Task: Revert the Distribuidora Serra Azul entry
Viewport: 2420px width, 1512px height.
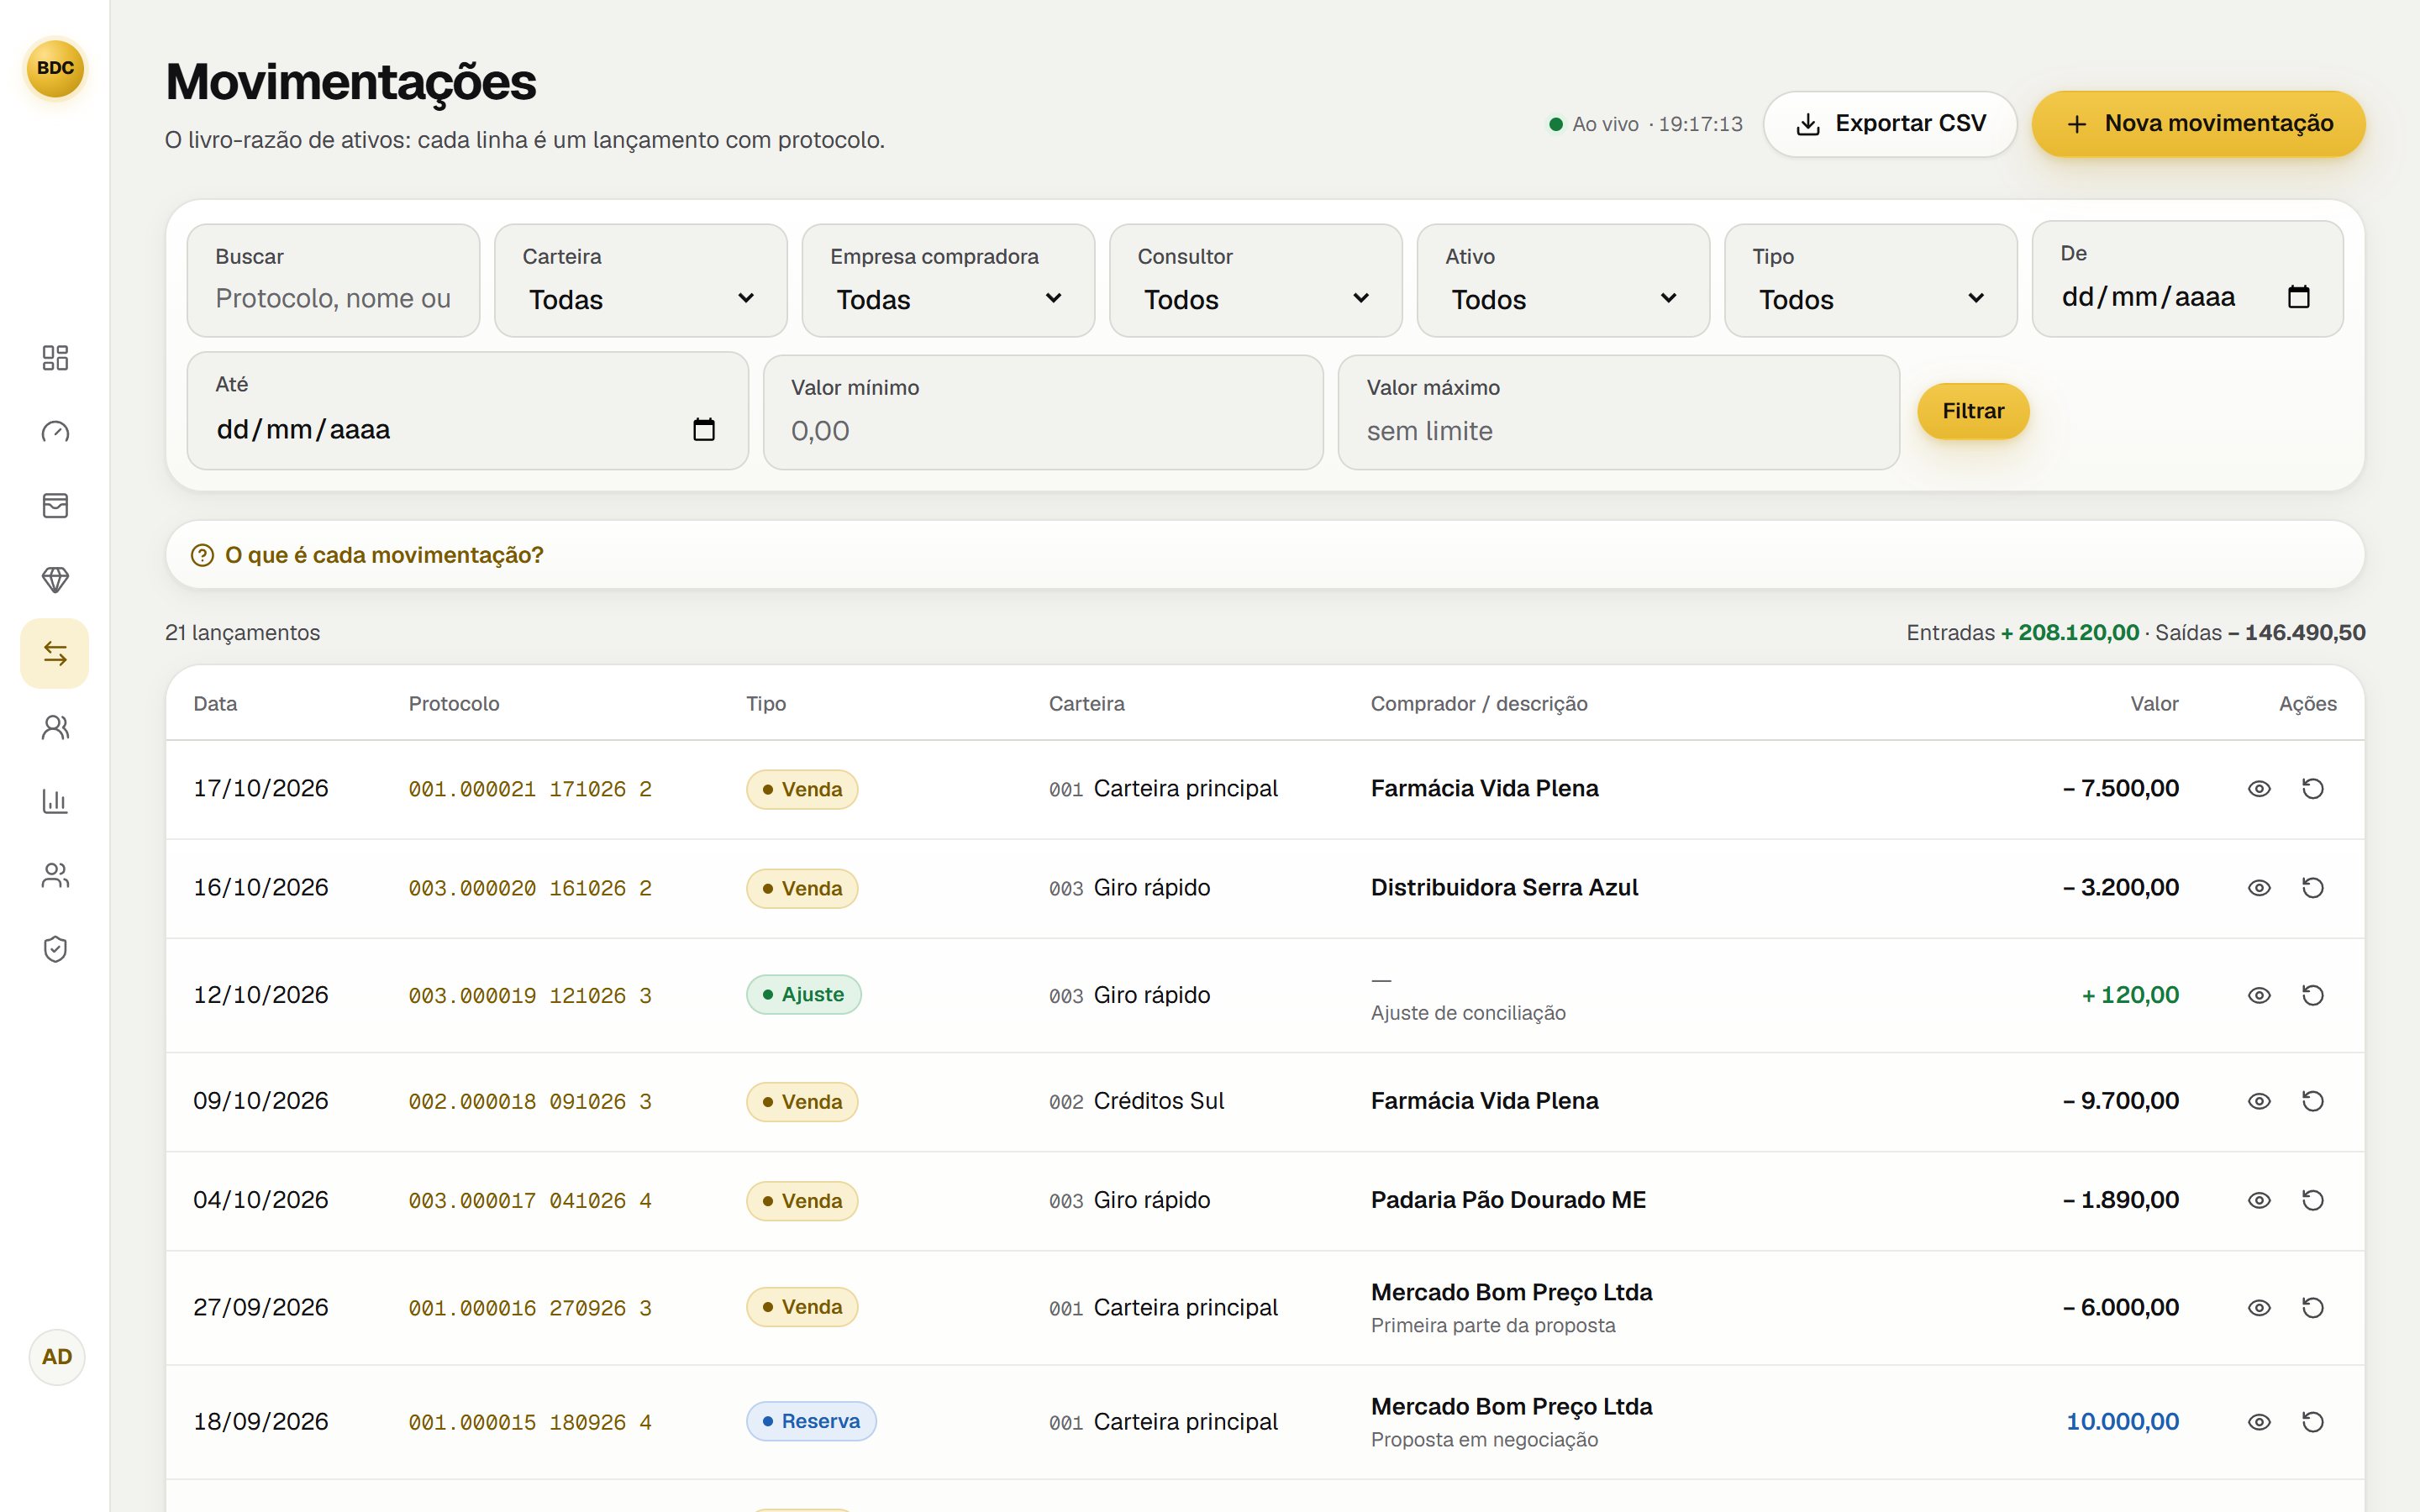Action: tap(2313, 888)
